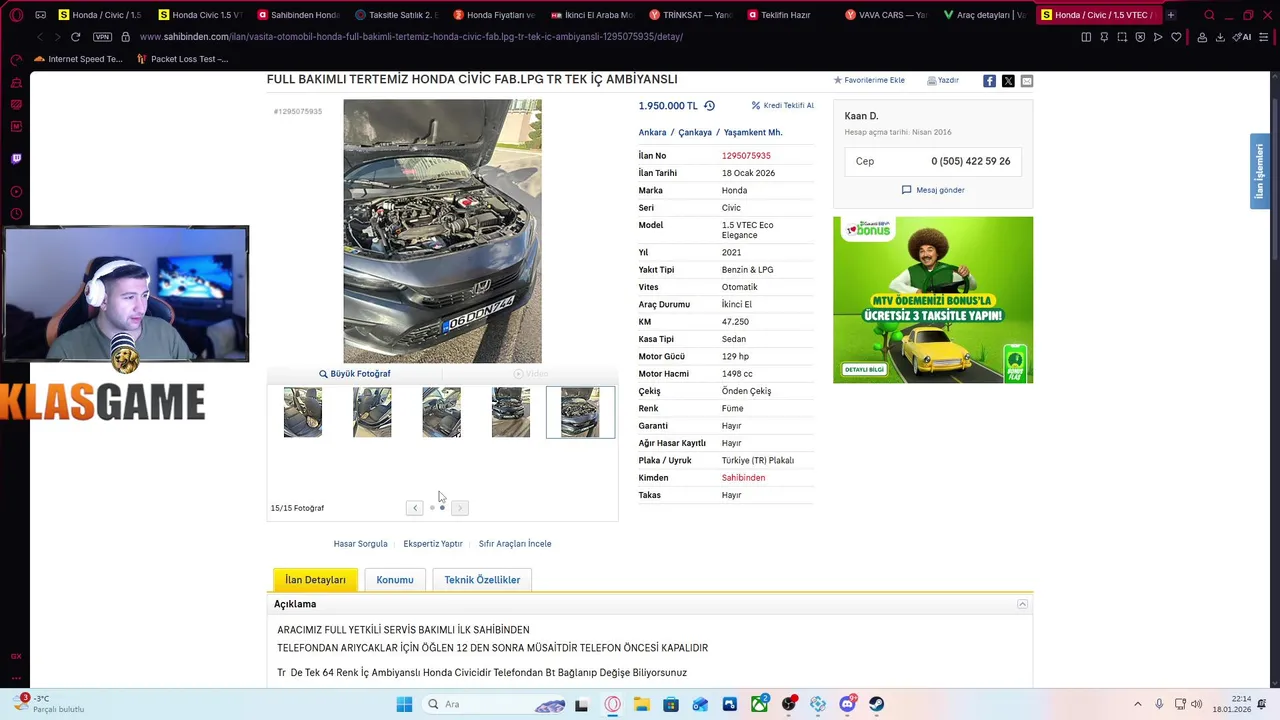Click Çankaya breadcrumb location link
This screenshot has height=720, width=1280.
point(695,132)
